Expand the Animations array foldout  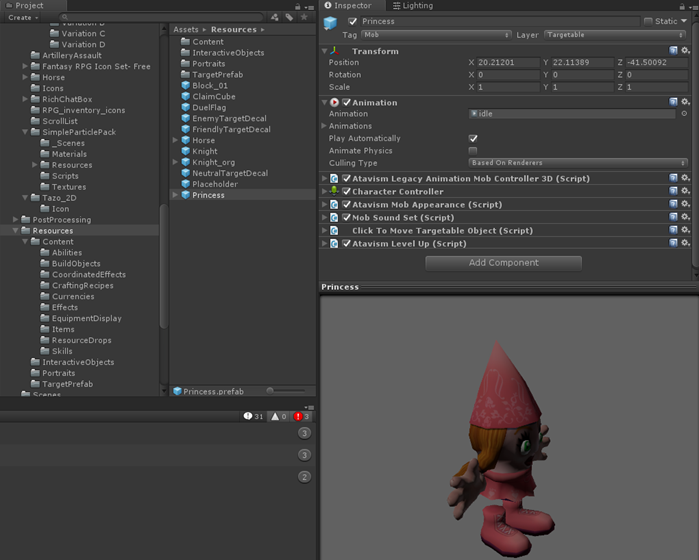coord(325,126)
